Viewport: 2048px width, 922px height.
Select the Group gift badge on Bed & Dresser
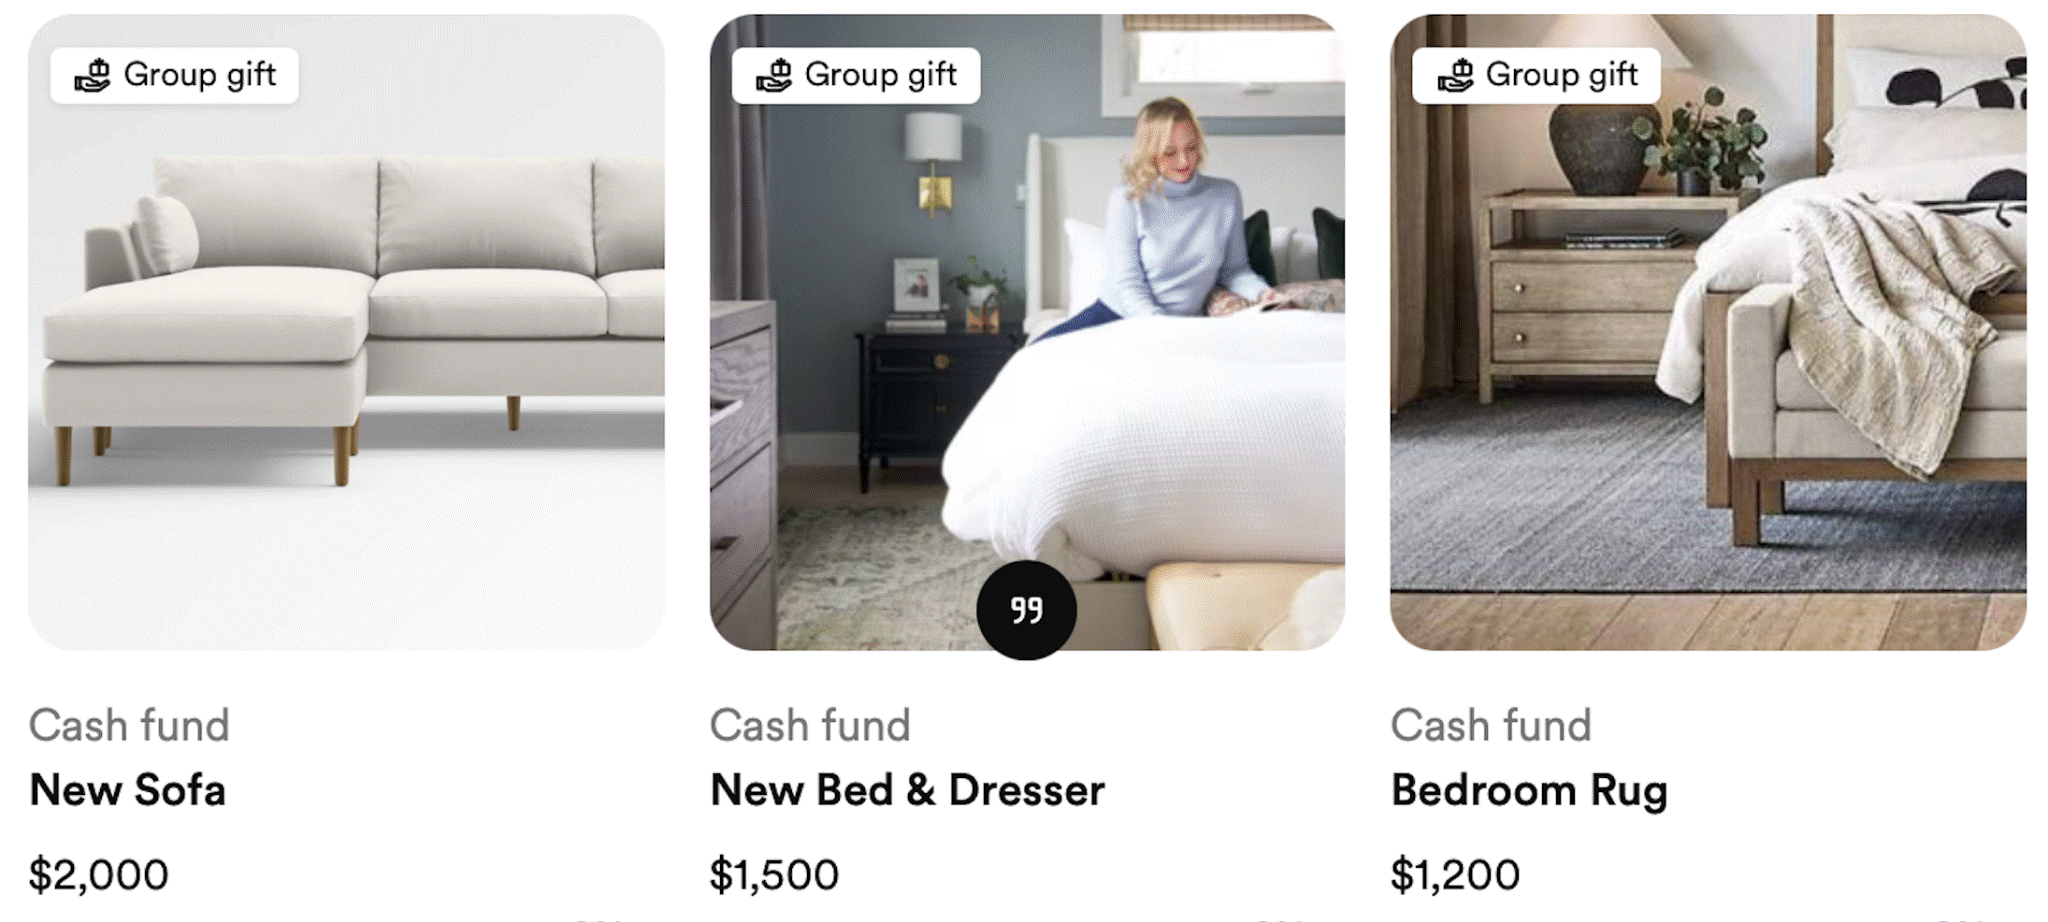point(855,76)
